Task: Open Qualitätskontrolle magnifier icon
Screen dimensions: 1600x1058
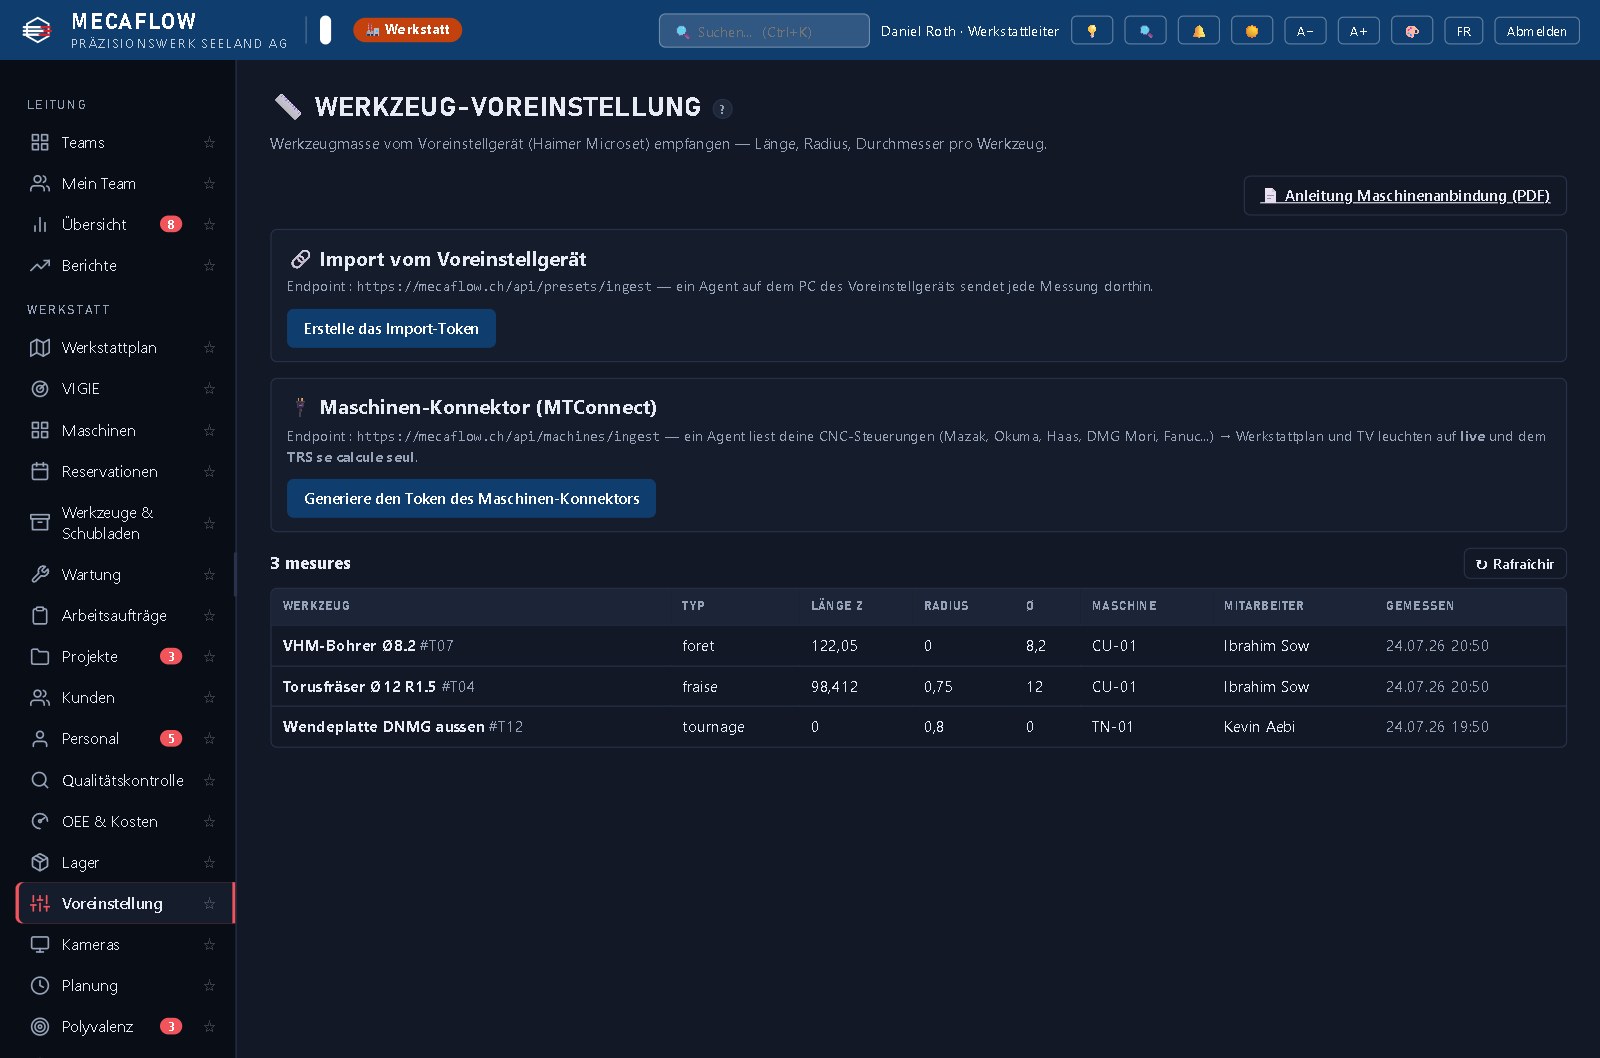Action: pyautogui.click(x=40, y=781)
